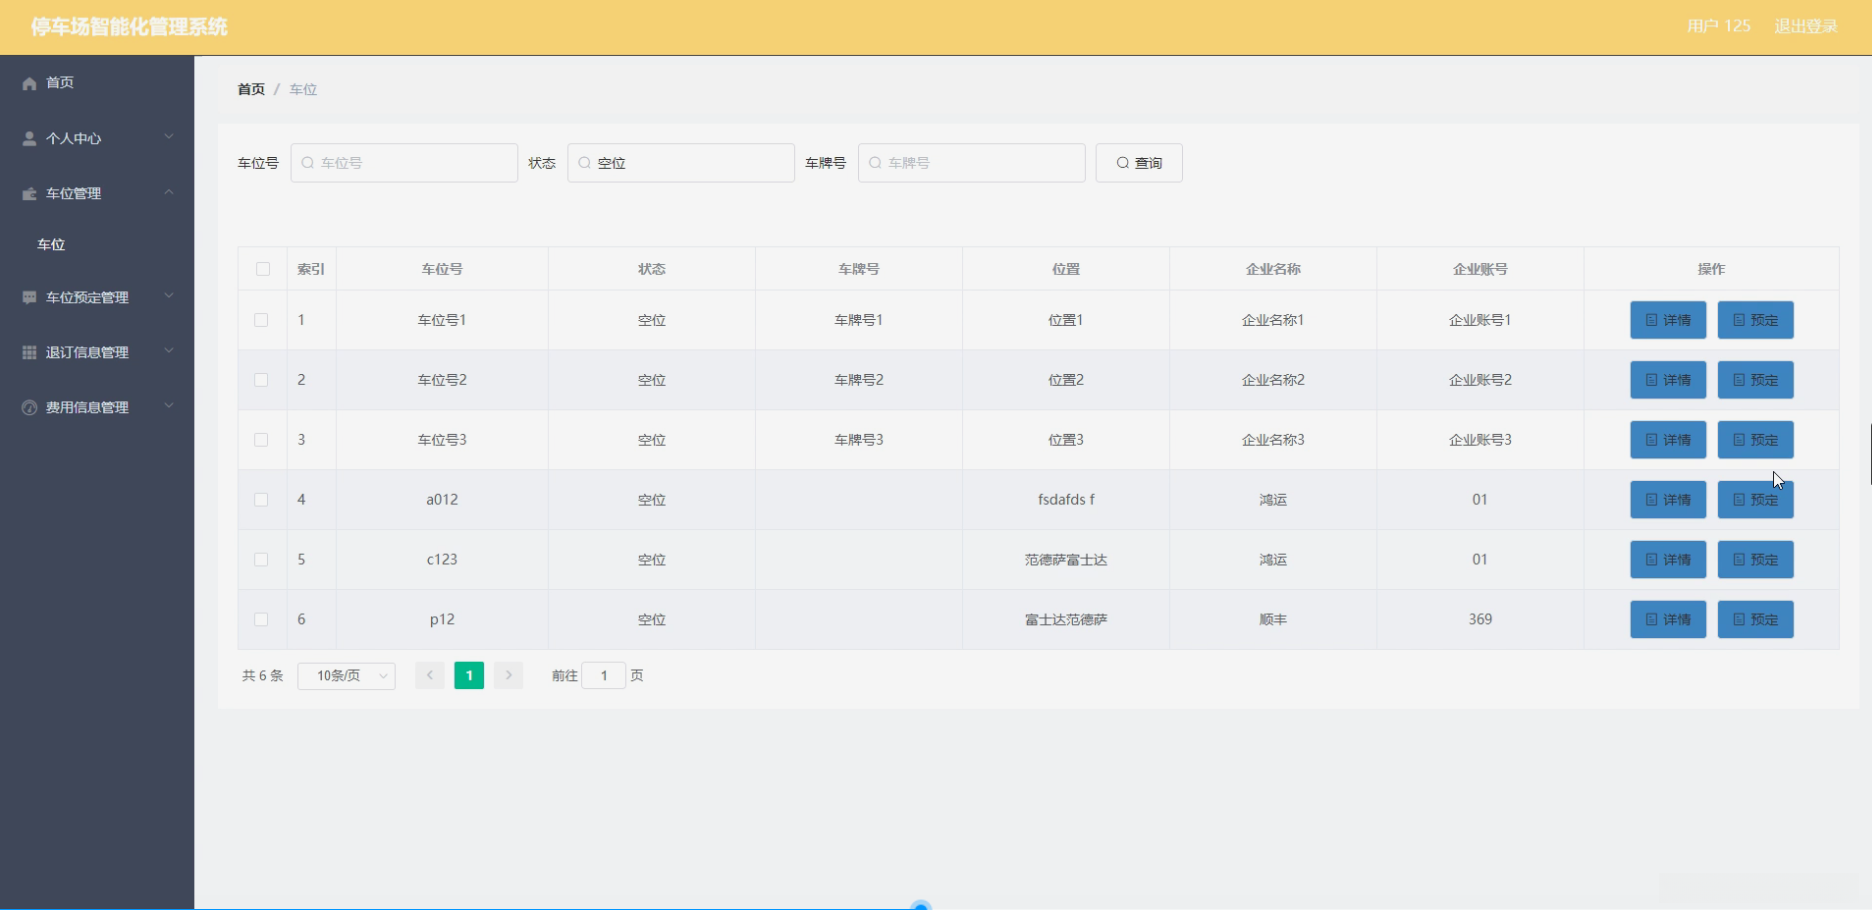This screenshot has width=1872, height=910.
Task: Click the 企业名称 column header
Action: pos(1273,269)
